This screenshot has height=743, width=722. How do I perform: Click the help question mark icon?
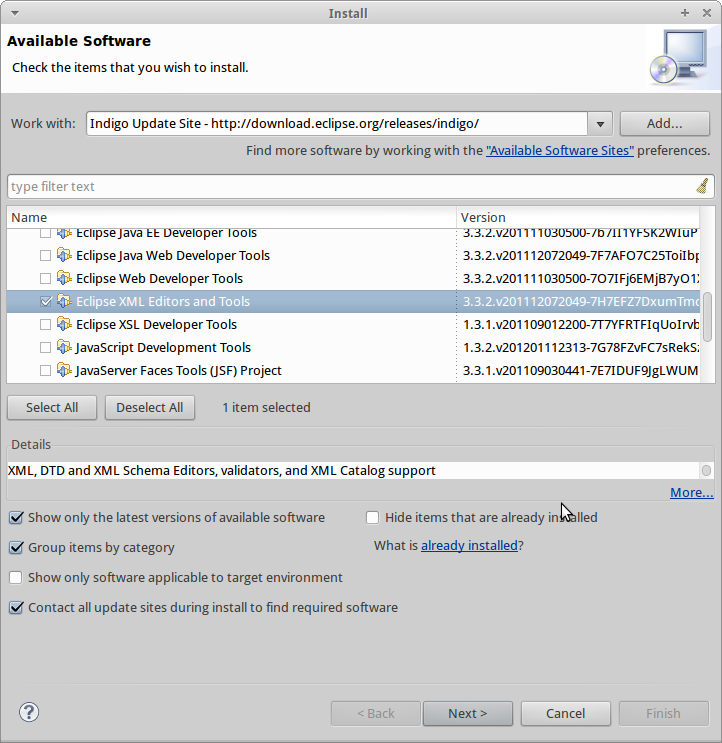29,712
